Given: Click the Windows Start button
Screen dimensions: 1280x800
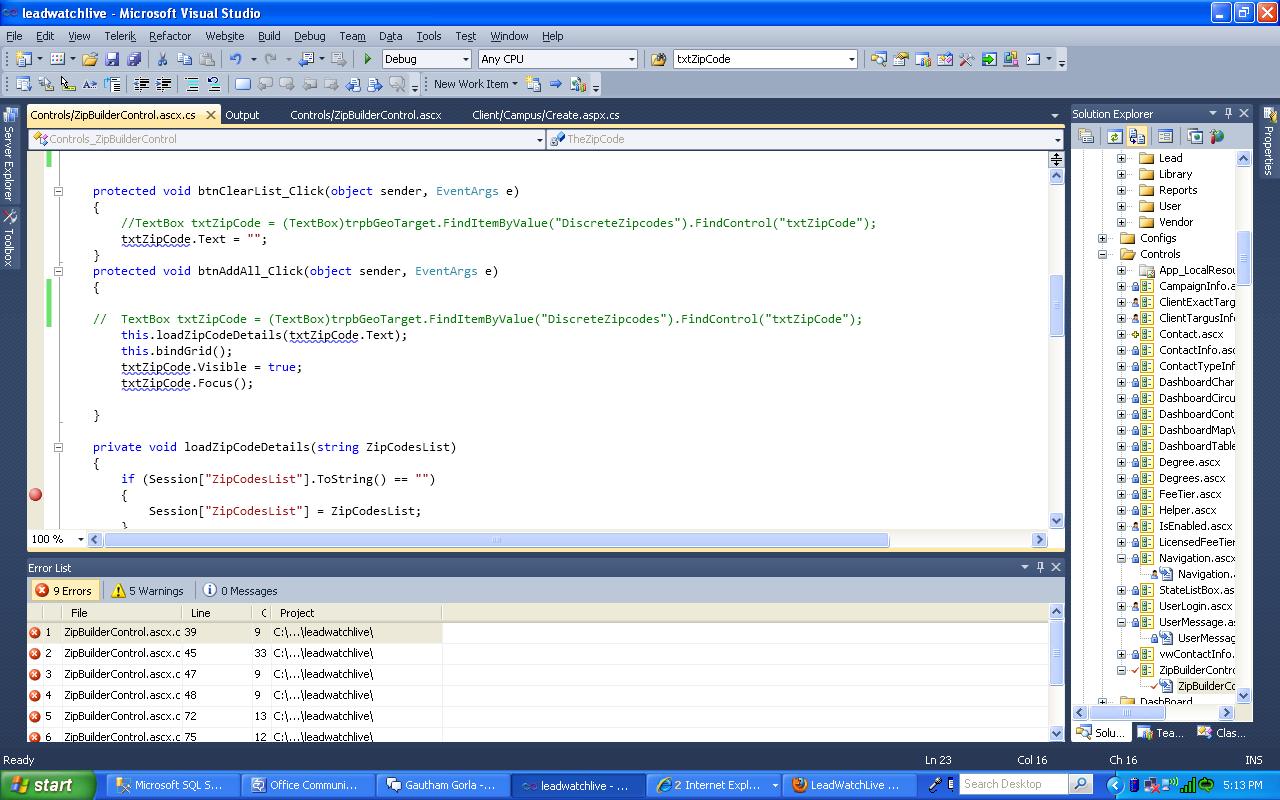Looking at the screenshot, I should [48, 785].
